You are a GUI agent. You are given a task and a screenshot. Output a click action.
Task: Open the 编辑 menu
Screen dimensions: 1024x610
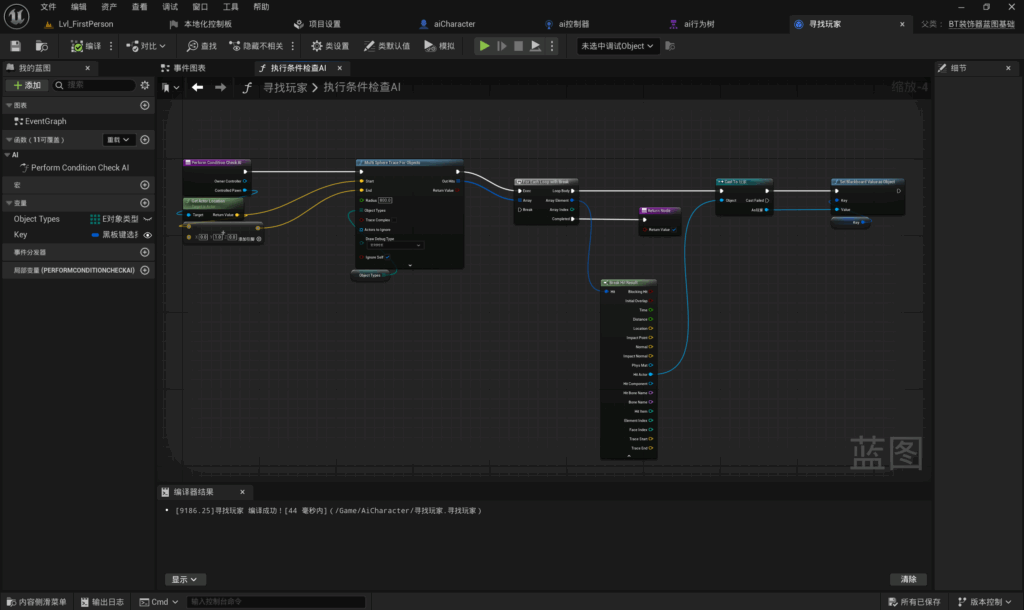click(x=79, y=7)
